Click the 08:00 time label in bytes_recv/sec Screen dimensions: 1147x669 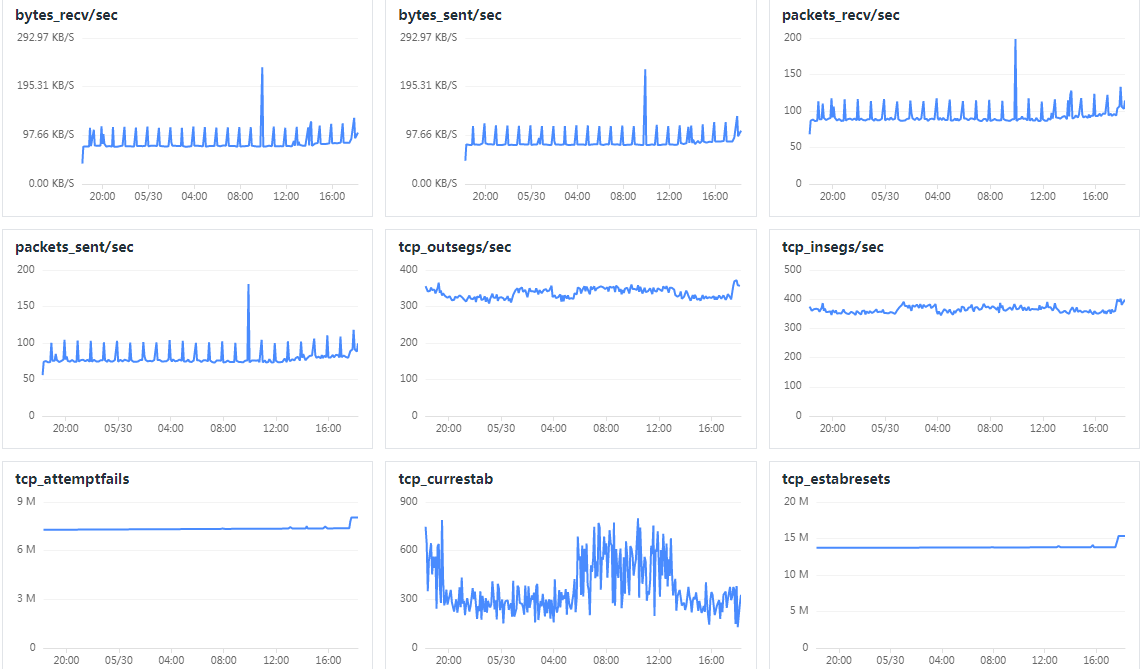click(x=240, y=197)
